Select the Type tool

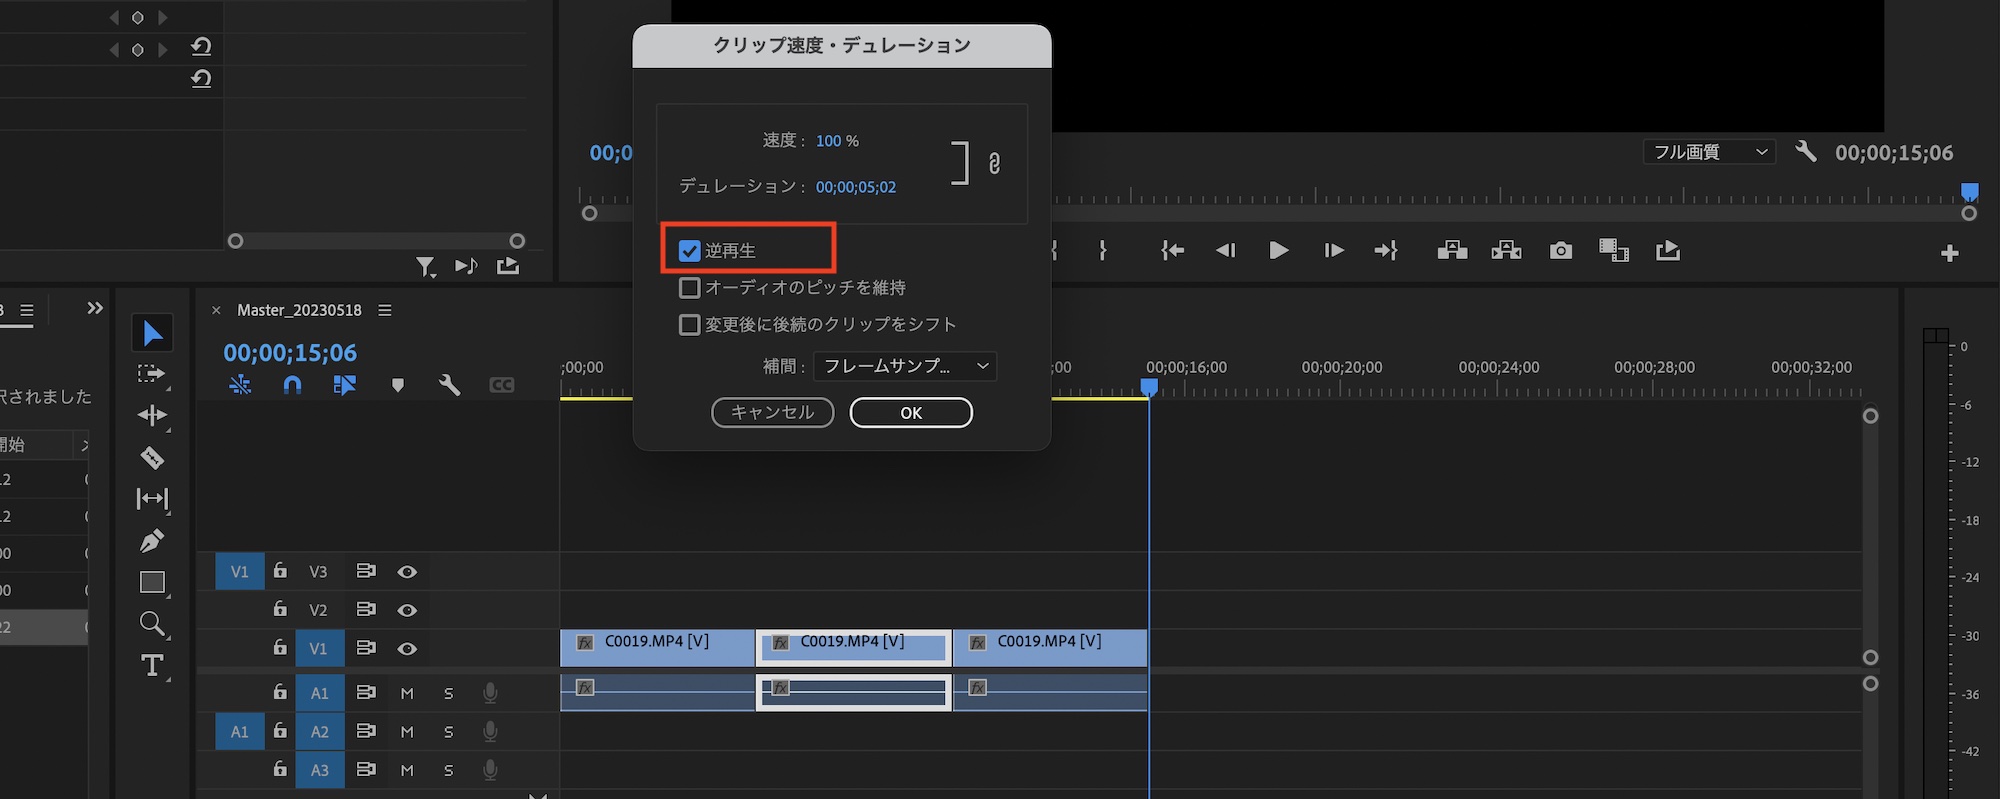point(152,665)
